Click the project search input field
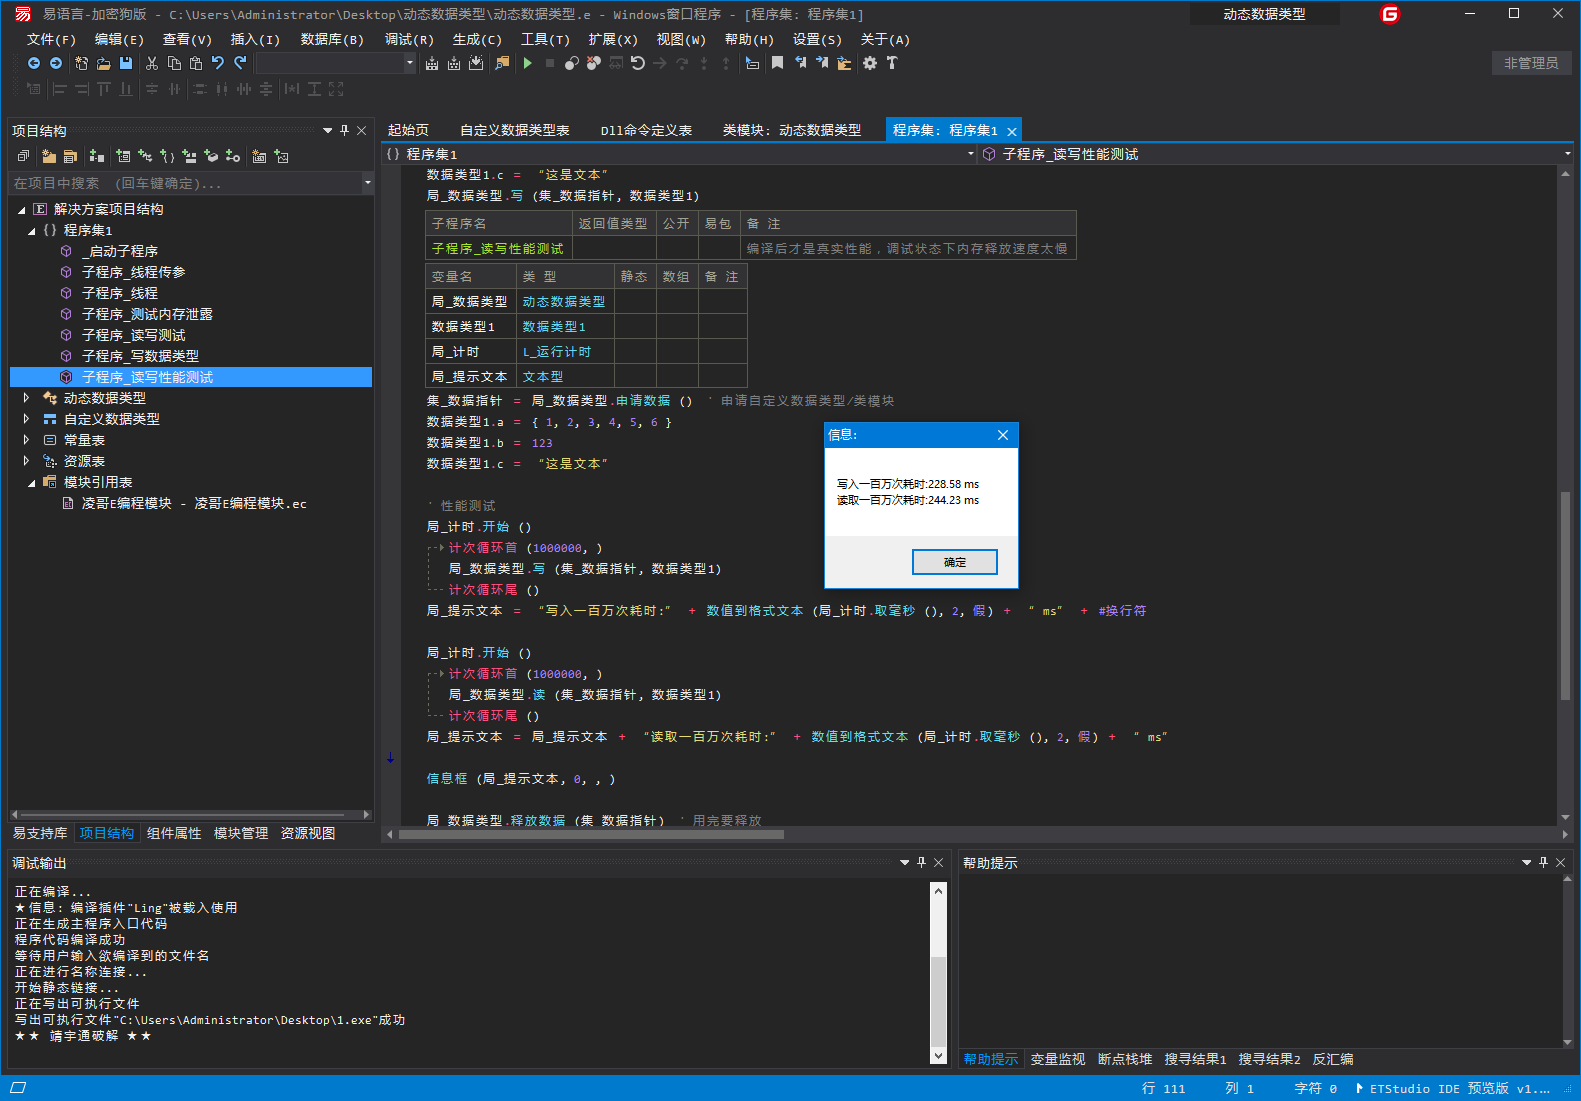 click(x=186, y=183)
